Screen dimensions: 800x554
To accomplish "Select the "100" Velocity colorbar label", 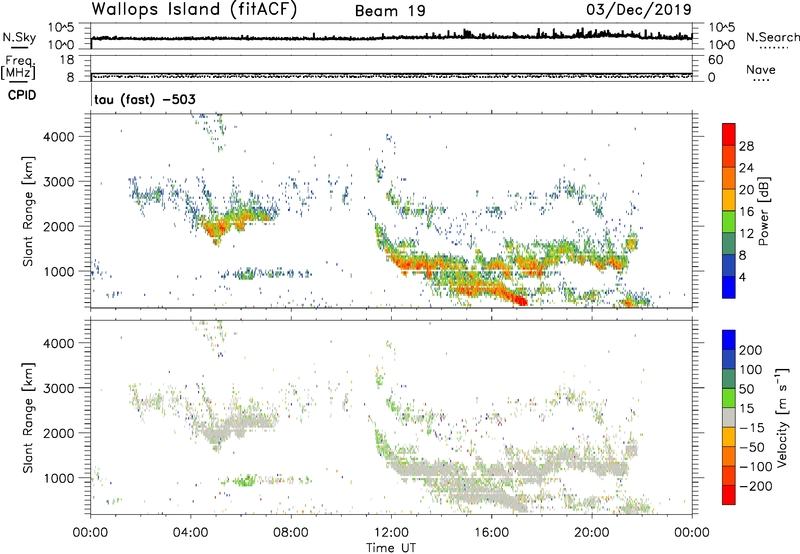I will coord(751,370).
